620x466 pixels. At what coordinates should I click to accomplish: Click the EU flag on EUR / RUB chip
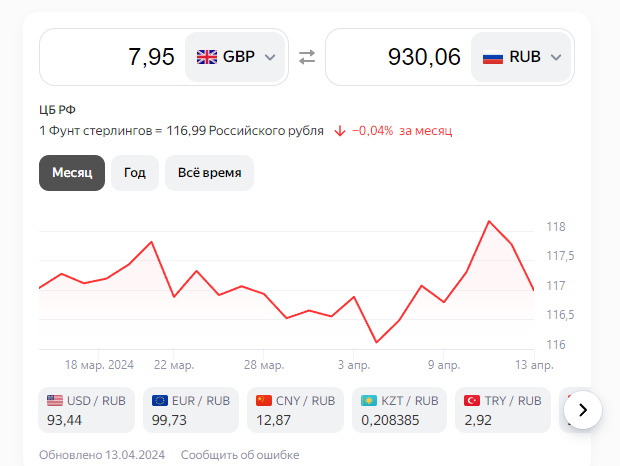pos(159,400)
